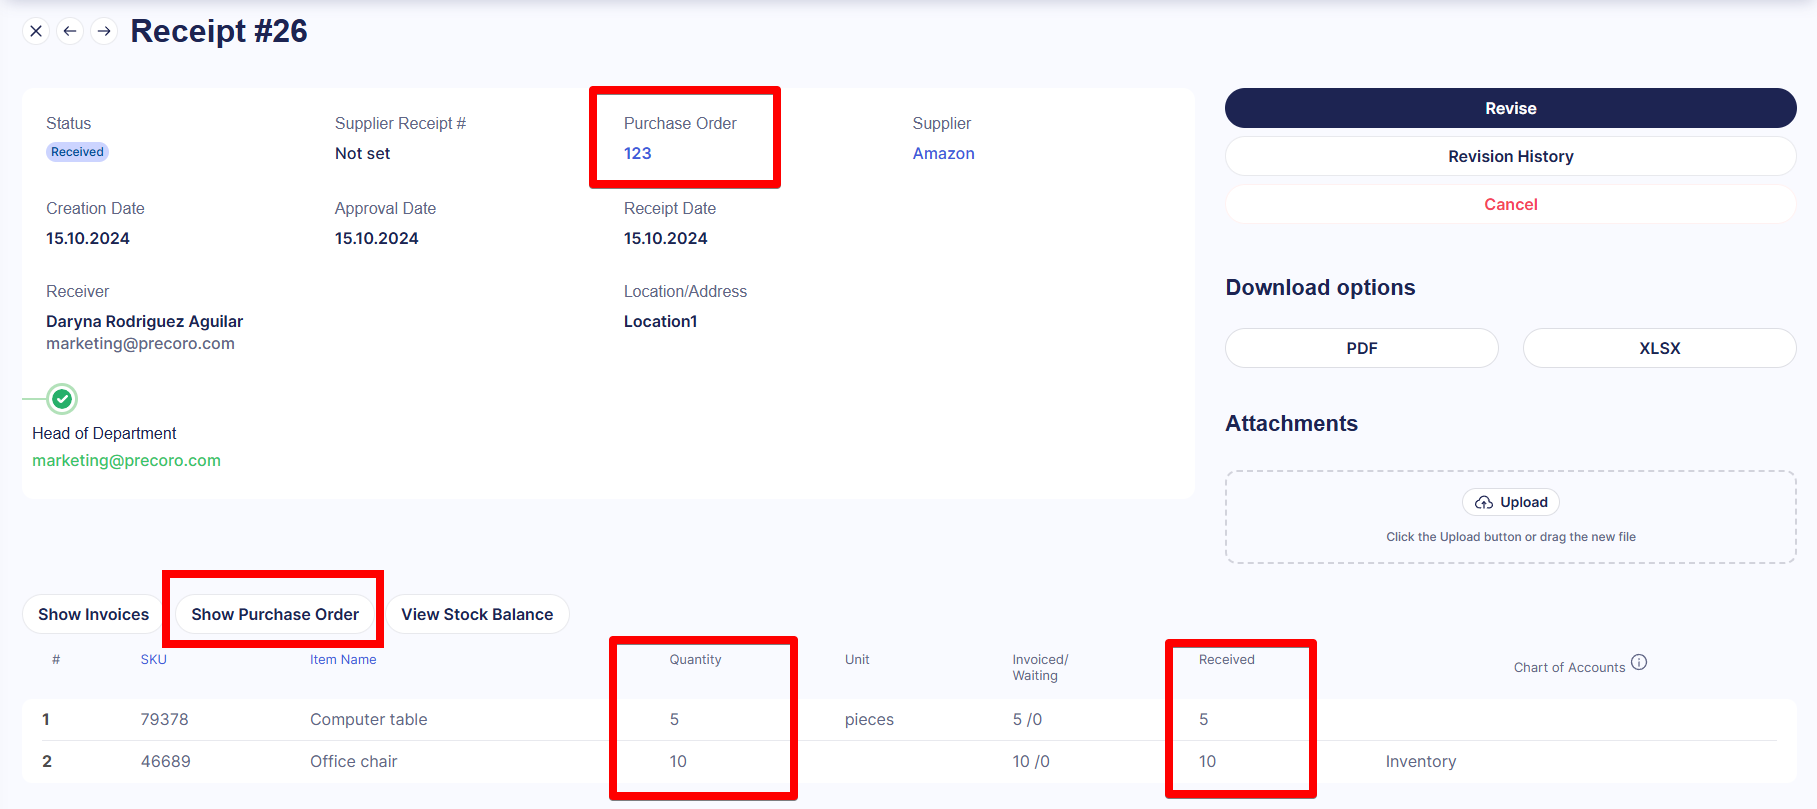Open Revision History

(1510, 156)
